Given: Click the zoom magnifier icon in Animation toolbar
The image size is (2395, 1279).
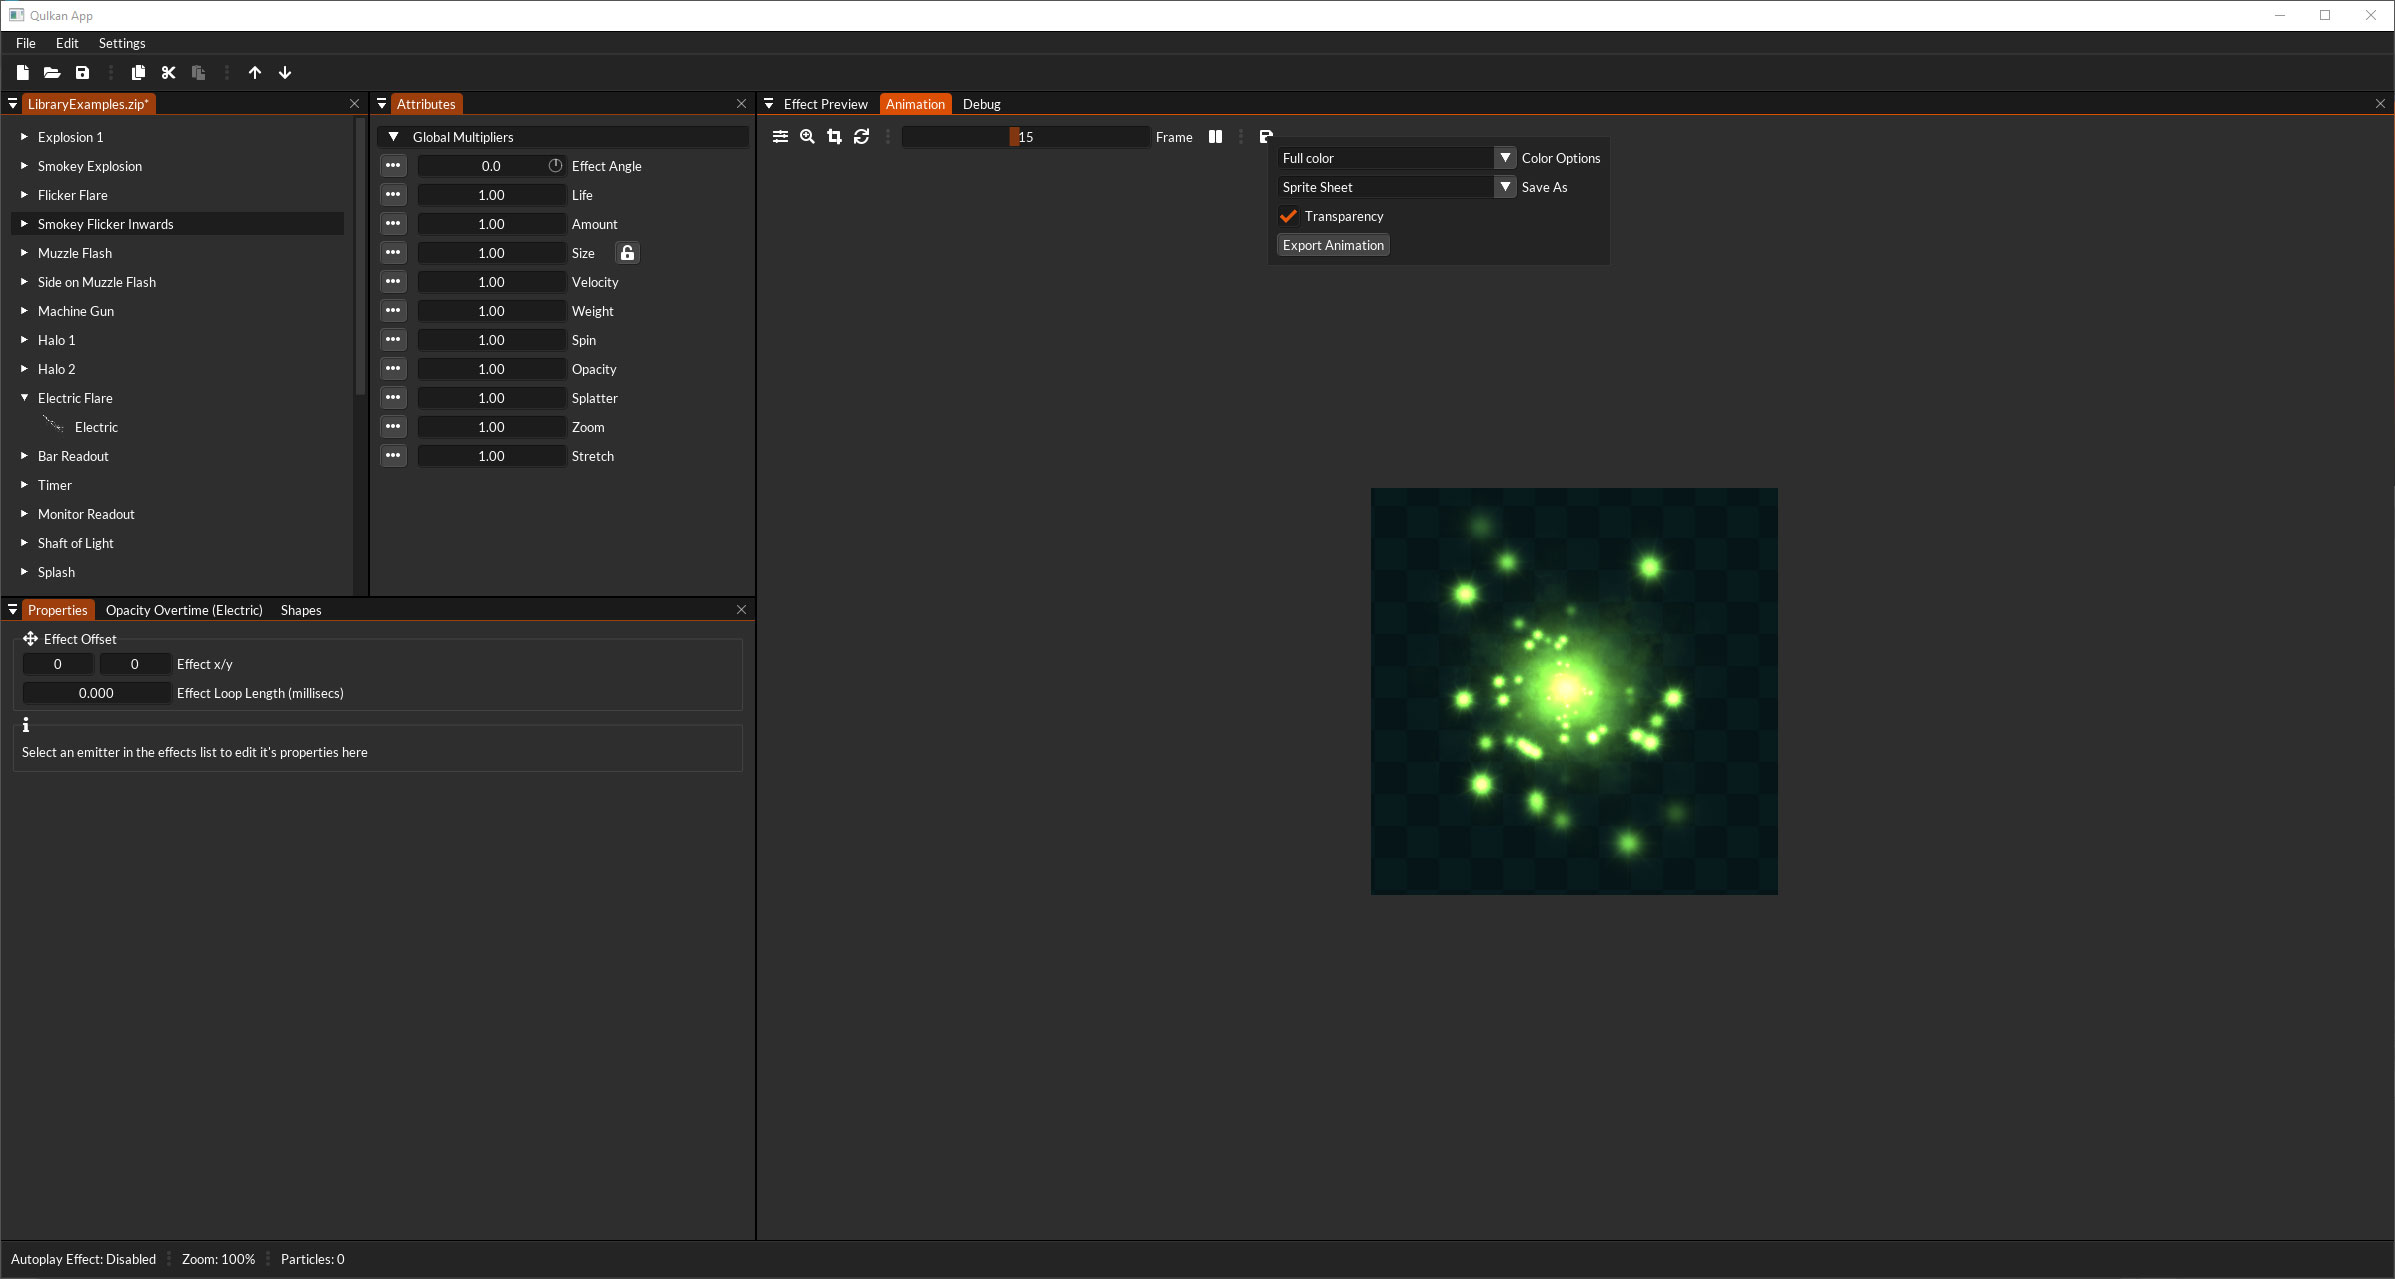Looking at the screenshot, I should [807, 137].
